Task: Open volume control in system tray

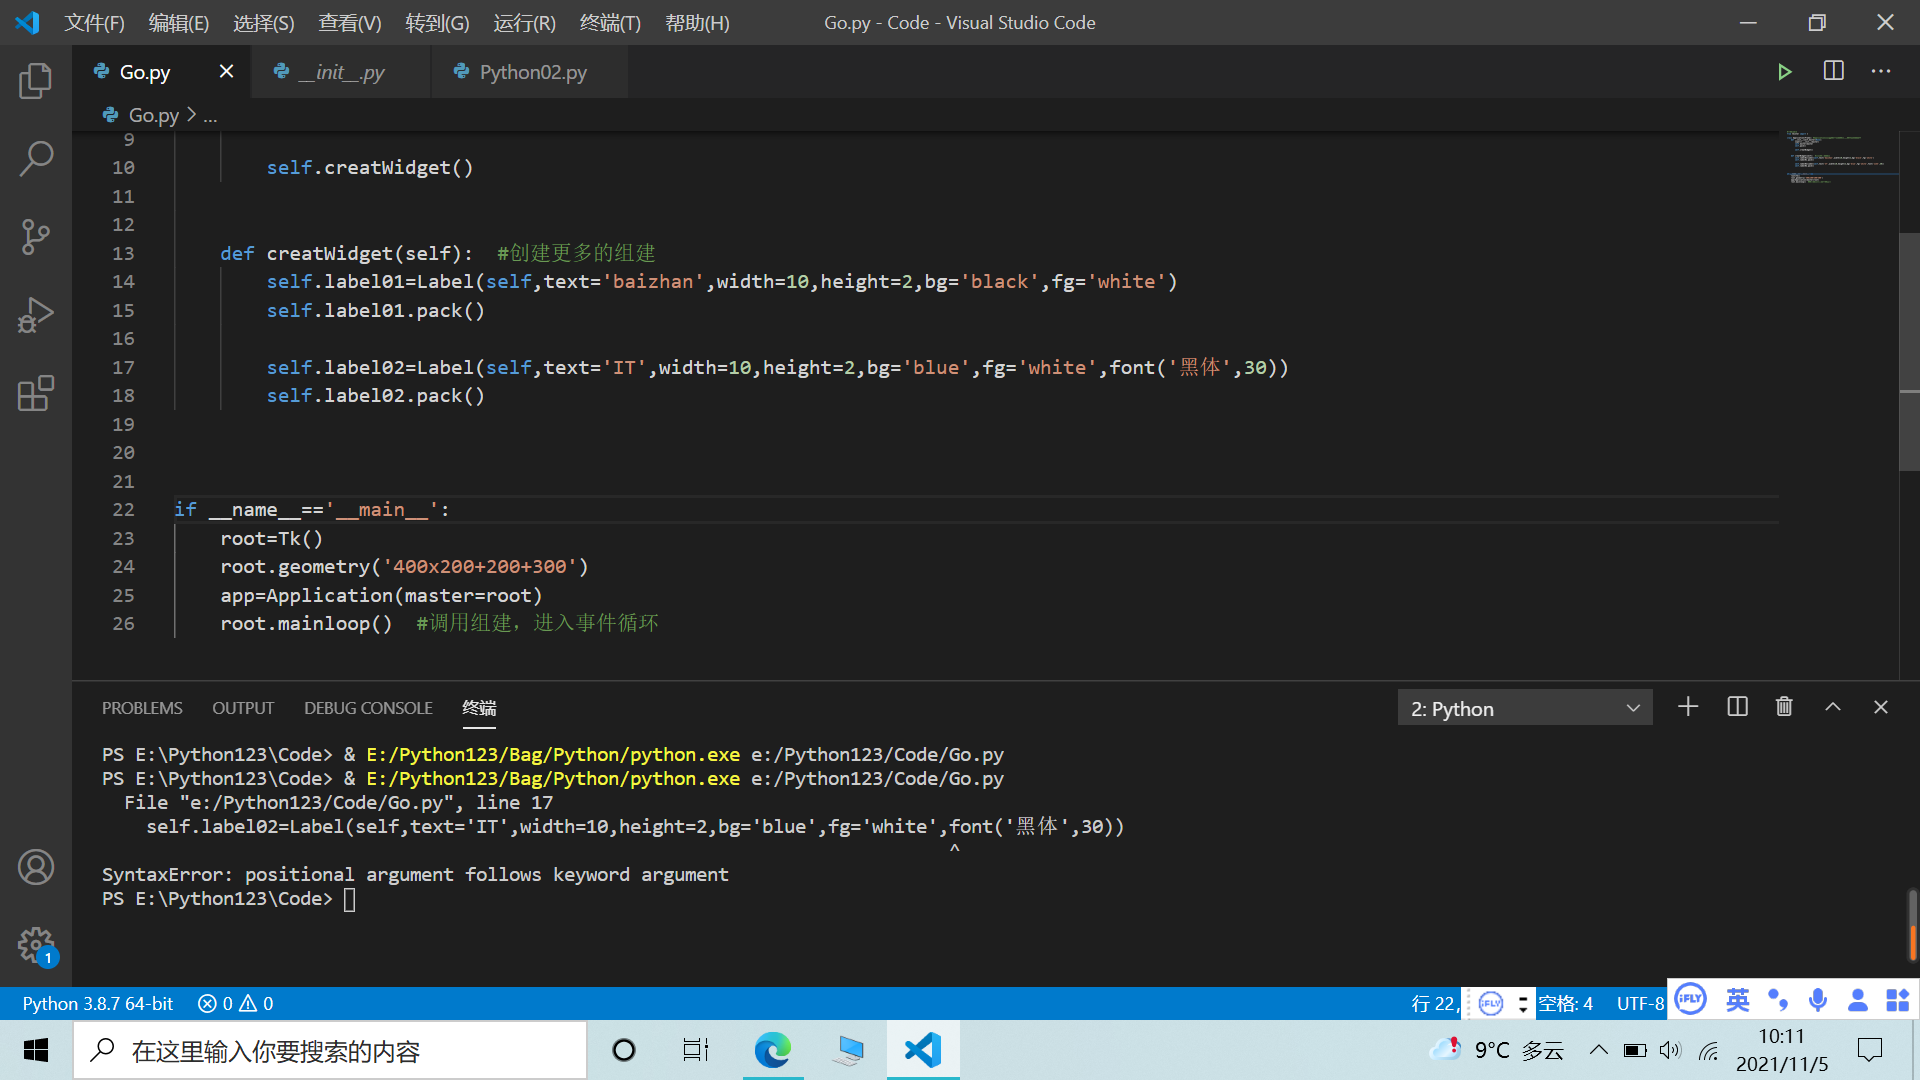Action: point(1670,1050)
